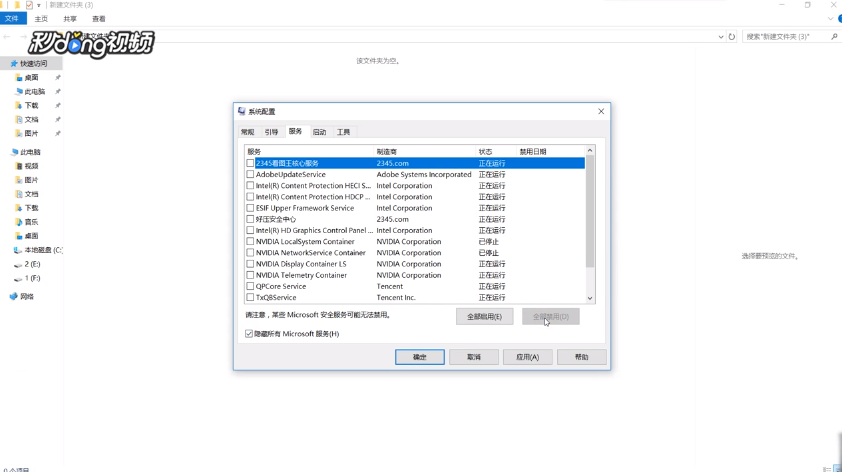Open the 视频 folder icon under This PC
This screenshot has width=842, height=472.
(x=19, y=166)
